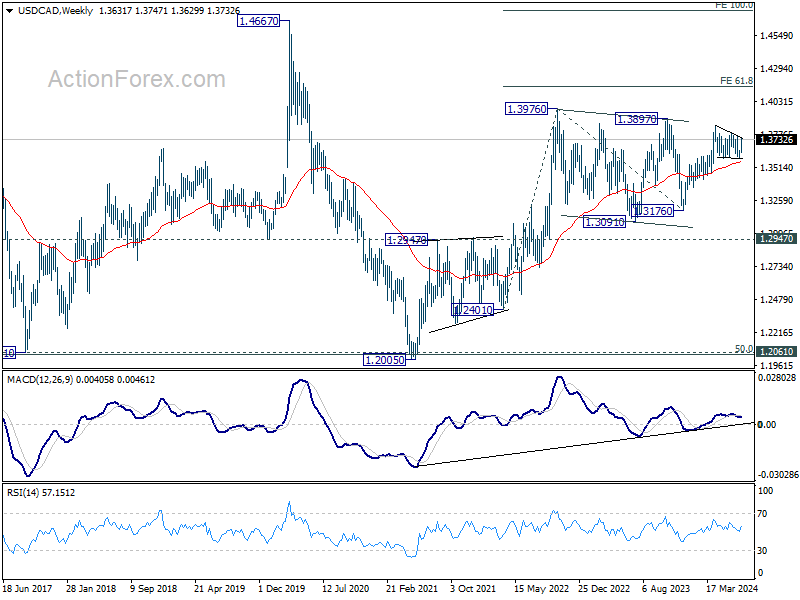Click the 1.19615 price axis value
800x600 pixels.
coord(777,365)
